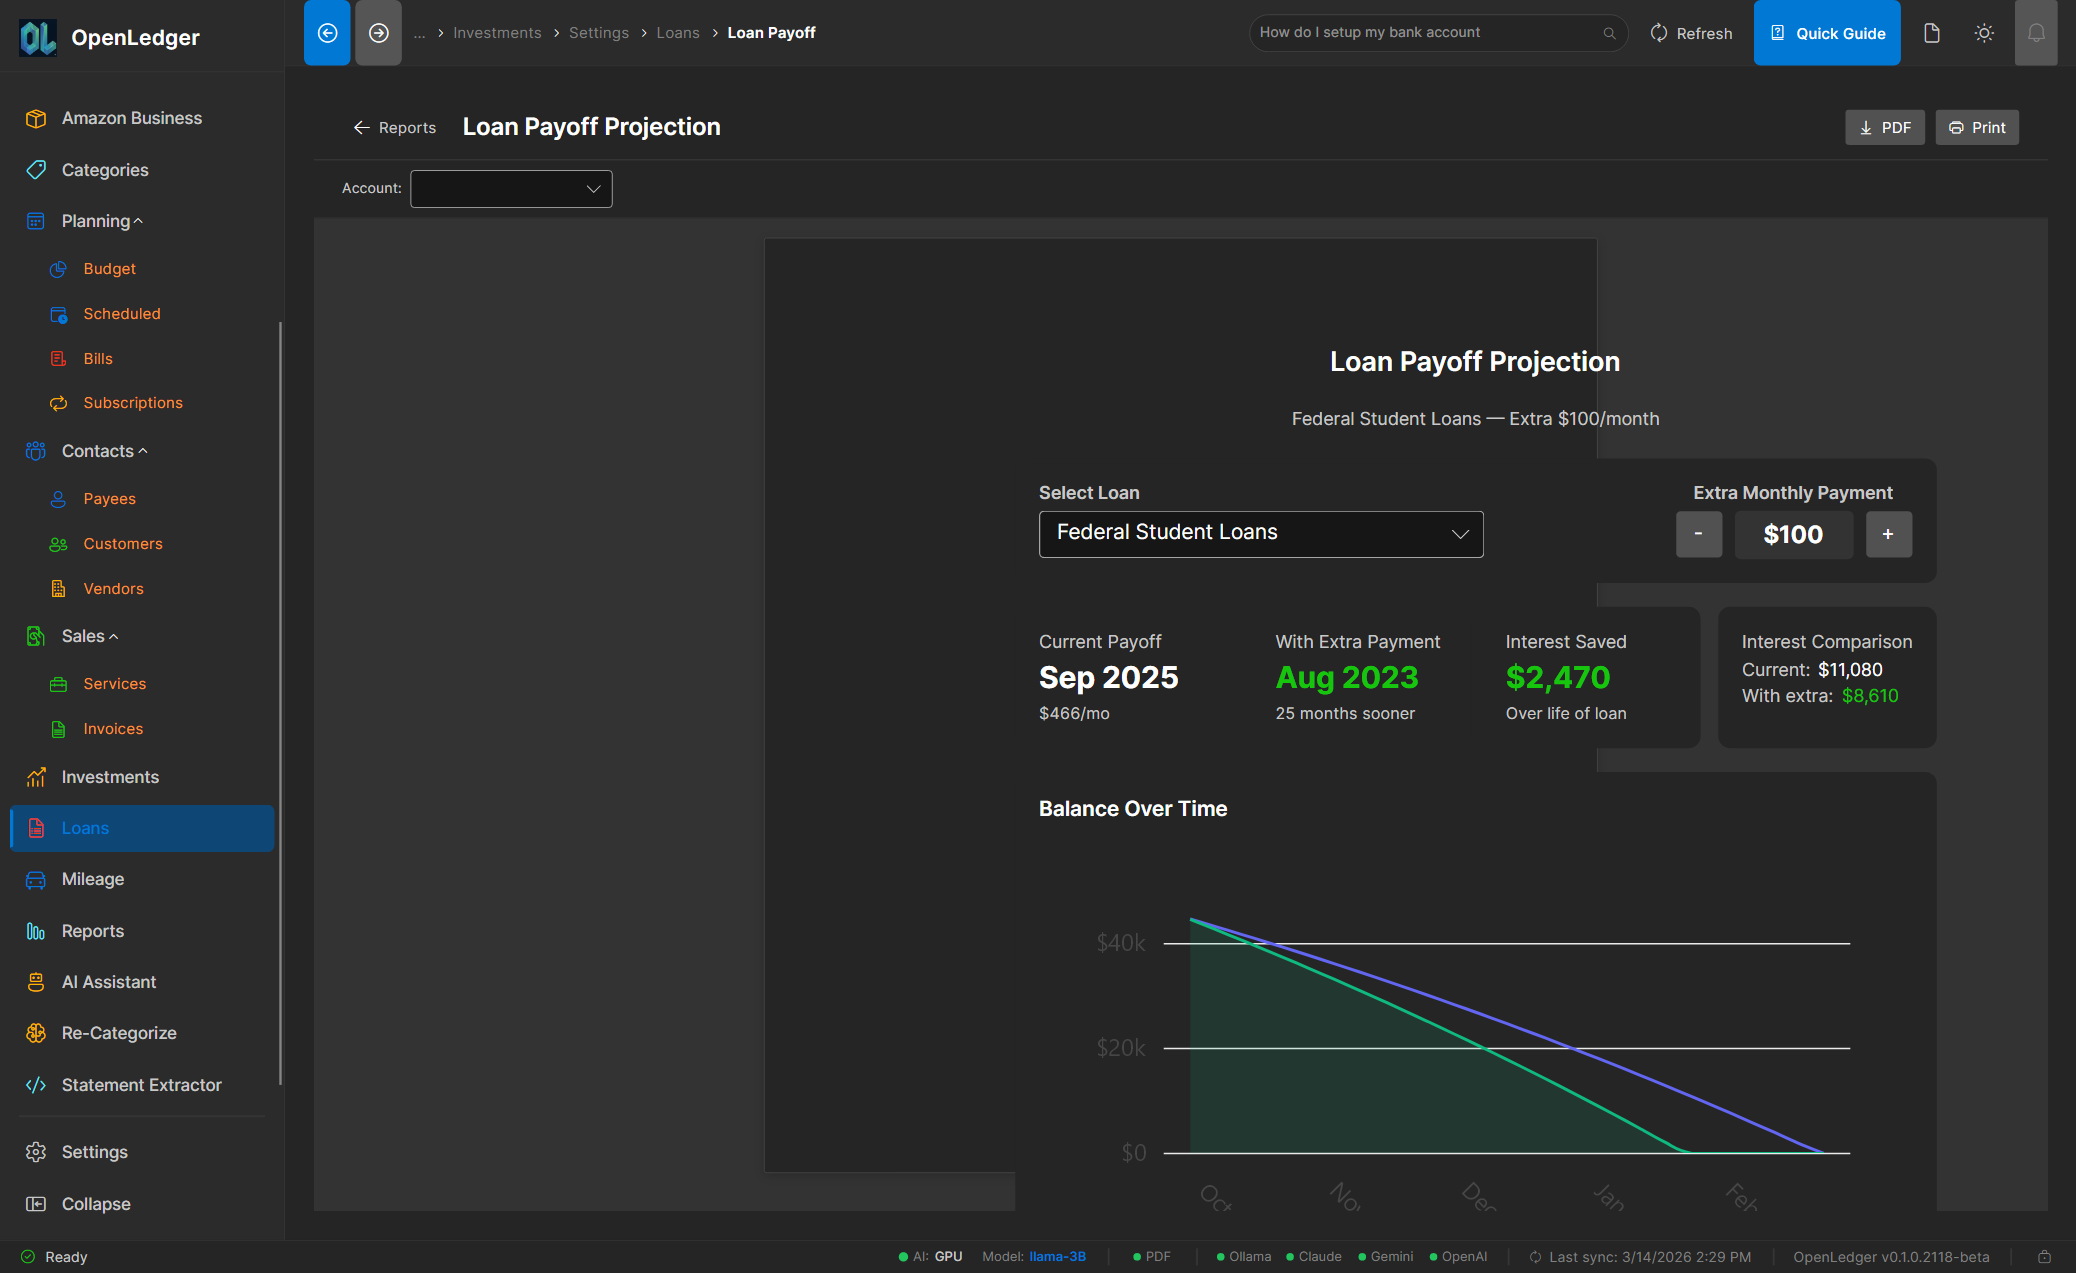
Task: Open the Statement Extractor tool
Action: coord(140,1085)
